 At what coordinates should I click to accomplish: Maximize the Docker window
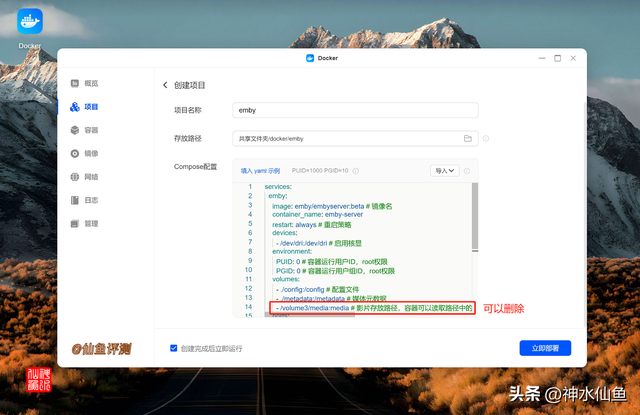pyautogui.click(x=558, y=58)
